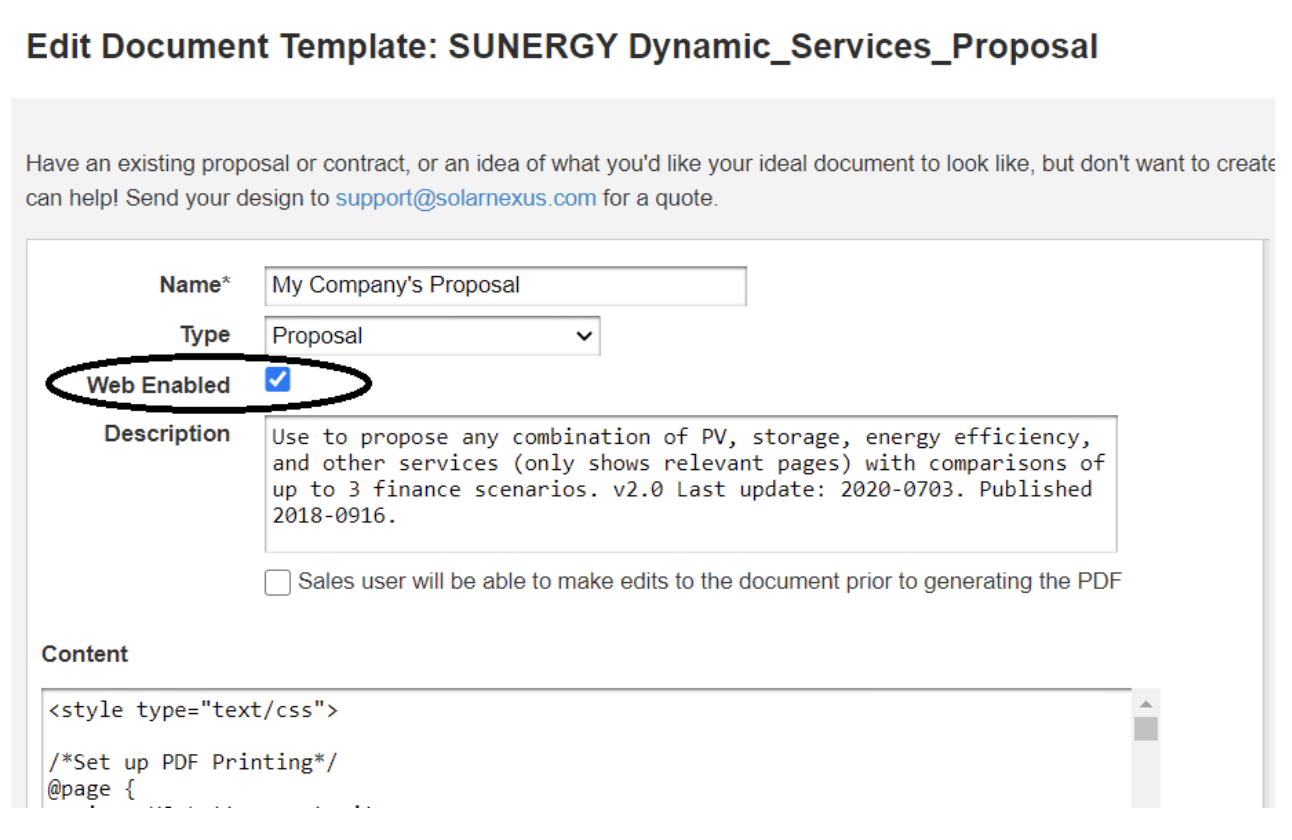Focus the Description text area
Viewport: 1292px width, 840px height.
point(690,484)
